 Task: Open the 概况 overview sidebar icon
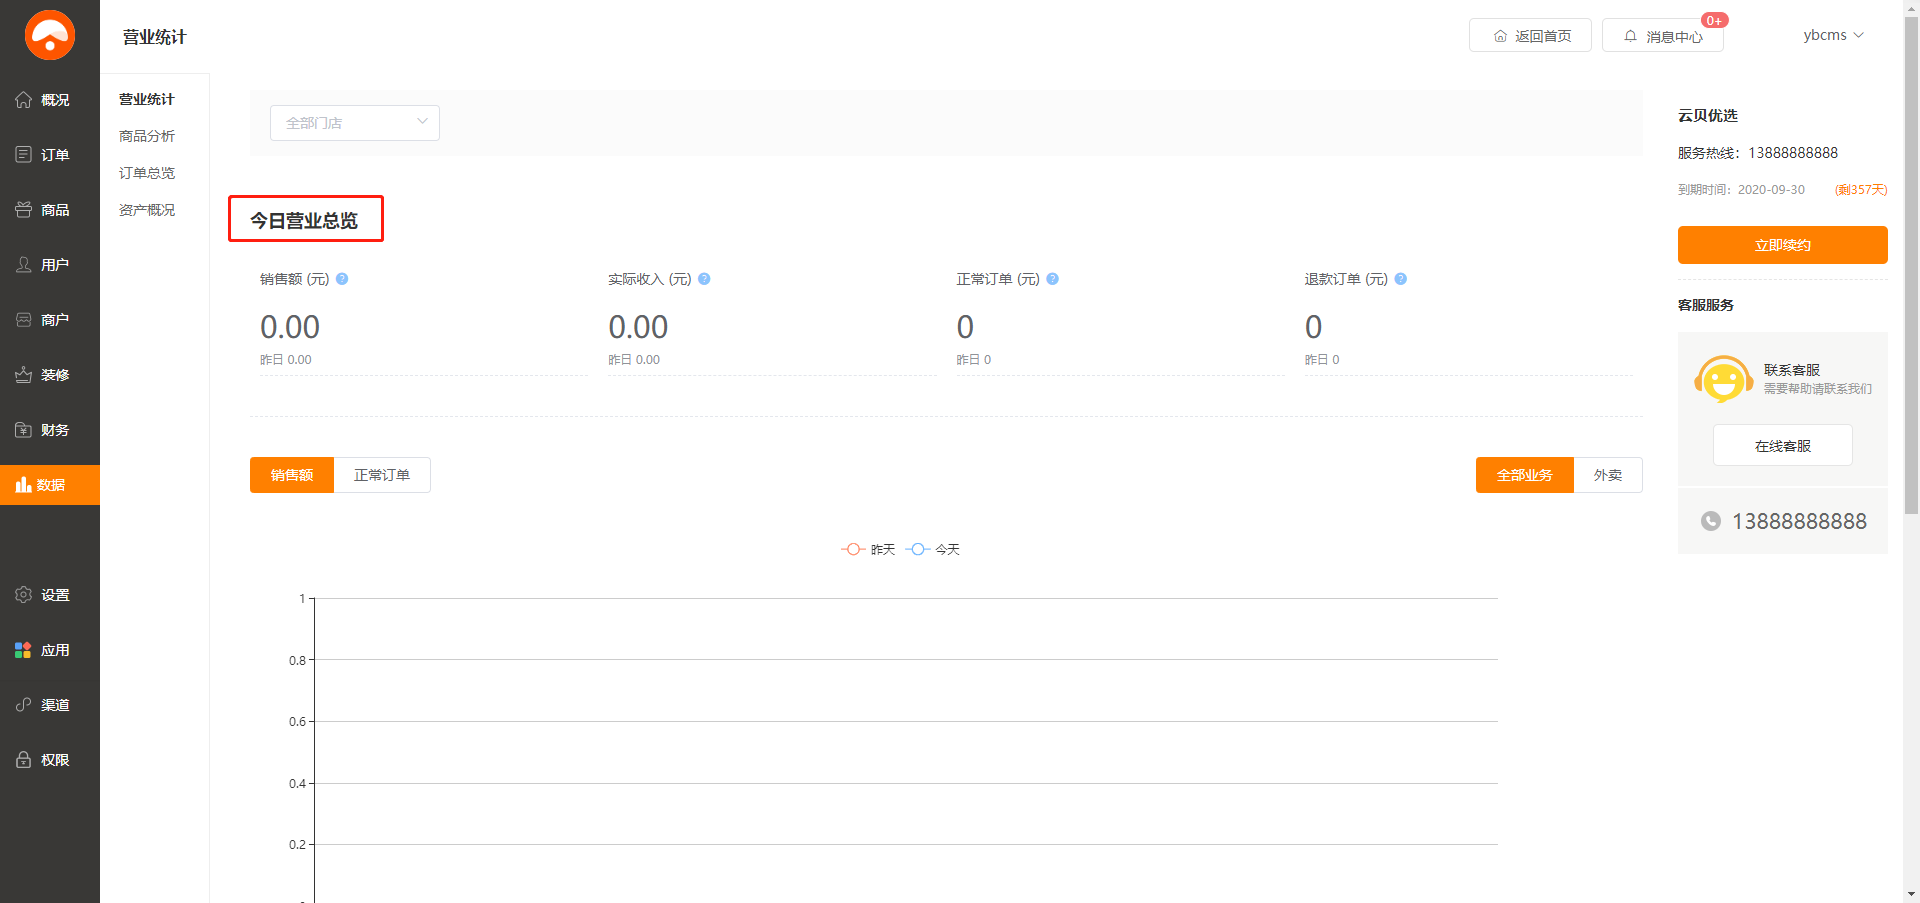pyautogui.click(x=24, y=100)
